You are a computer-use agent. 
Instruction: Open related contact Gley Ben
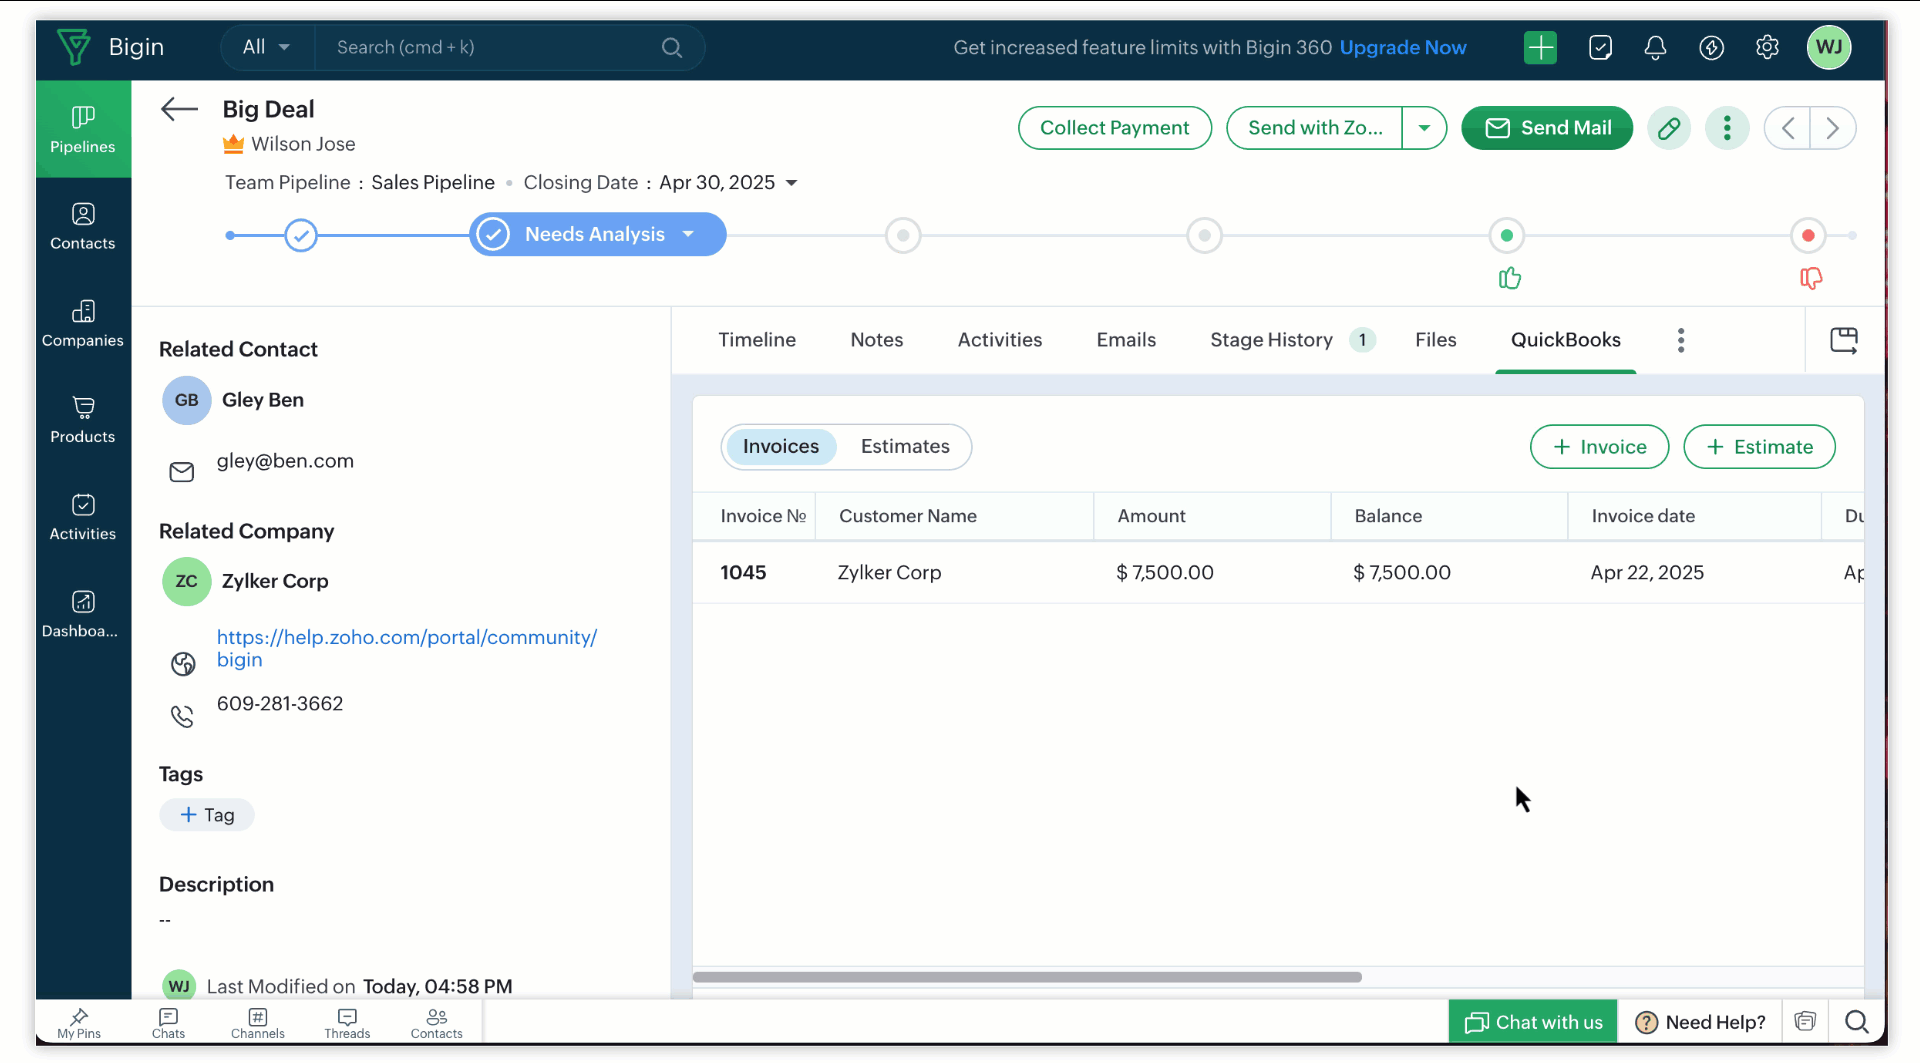263,400
